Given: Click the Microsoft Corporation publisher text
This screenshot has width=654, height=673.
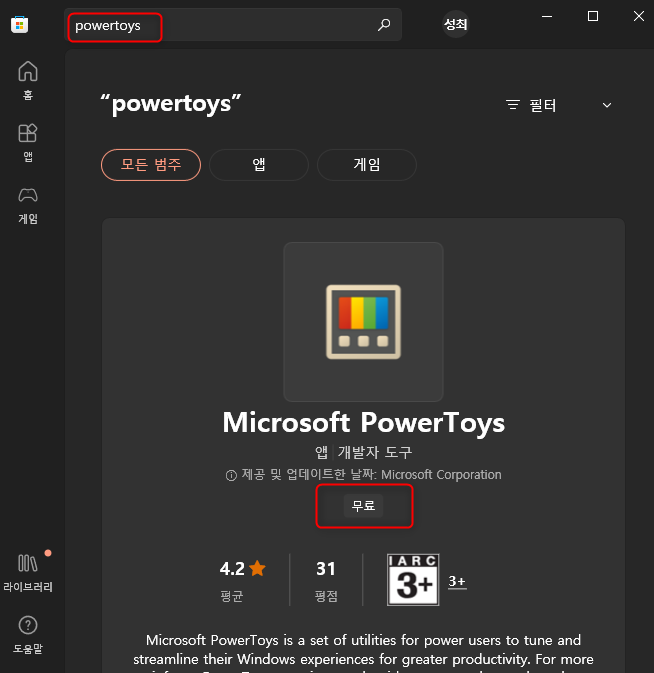Looking at the screenshot, I should 441,475.
